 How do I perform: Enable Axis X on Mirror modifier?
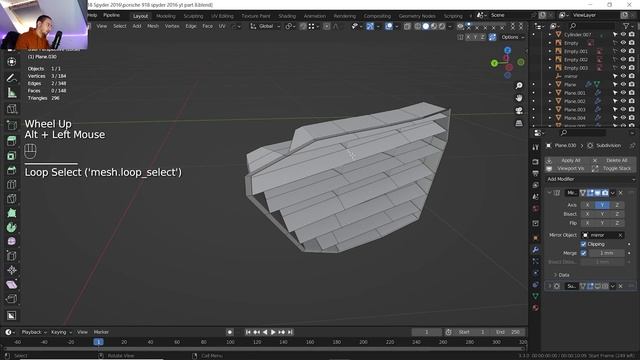pyautogui.click(x=587, y=205)
